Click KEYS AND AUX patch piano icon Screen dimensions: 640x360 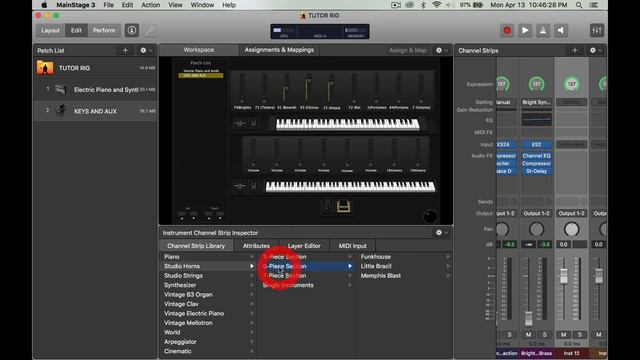61,111
